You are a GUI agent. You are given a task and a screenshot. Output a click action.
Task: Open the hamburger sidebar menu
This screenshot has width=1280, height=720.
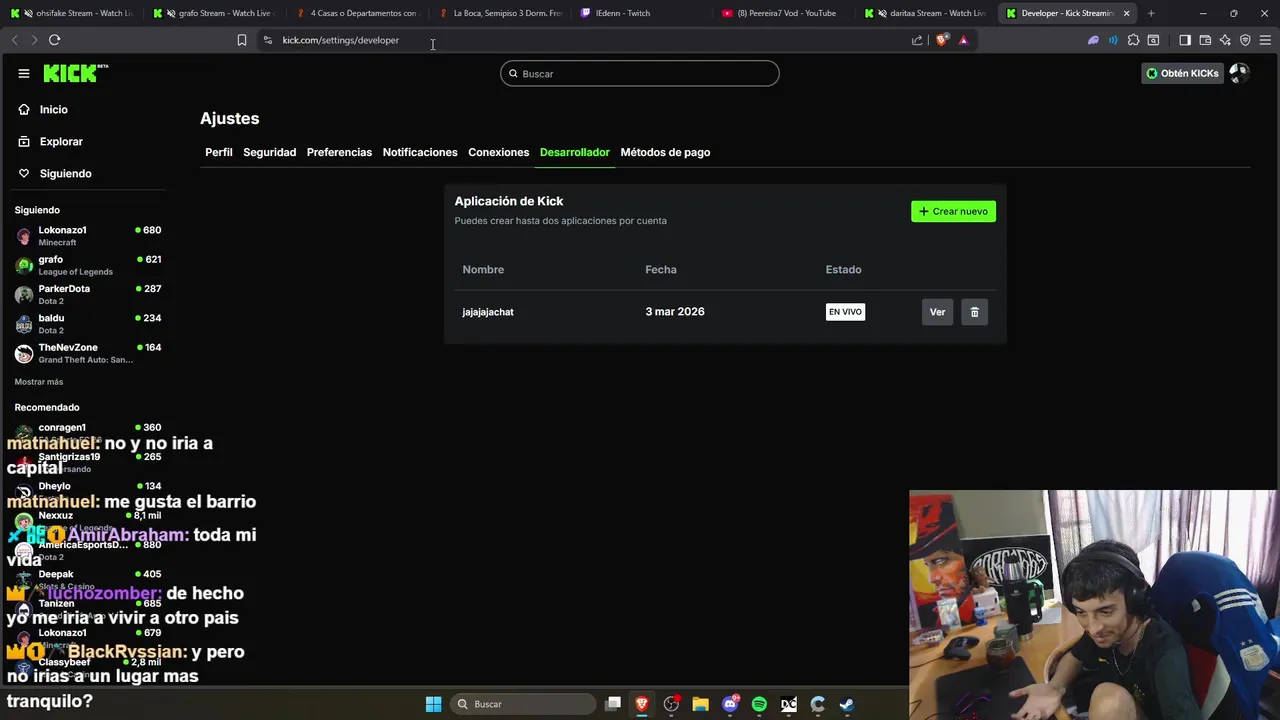point(23,73)
